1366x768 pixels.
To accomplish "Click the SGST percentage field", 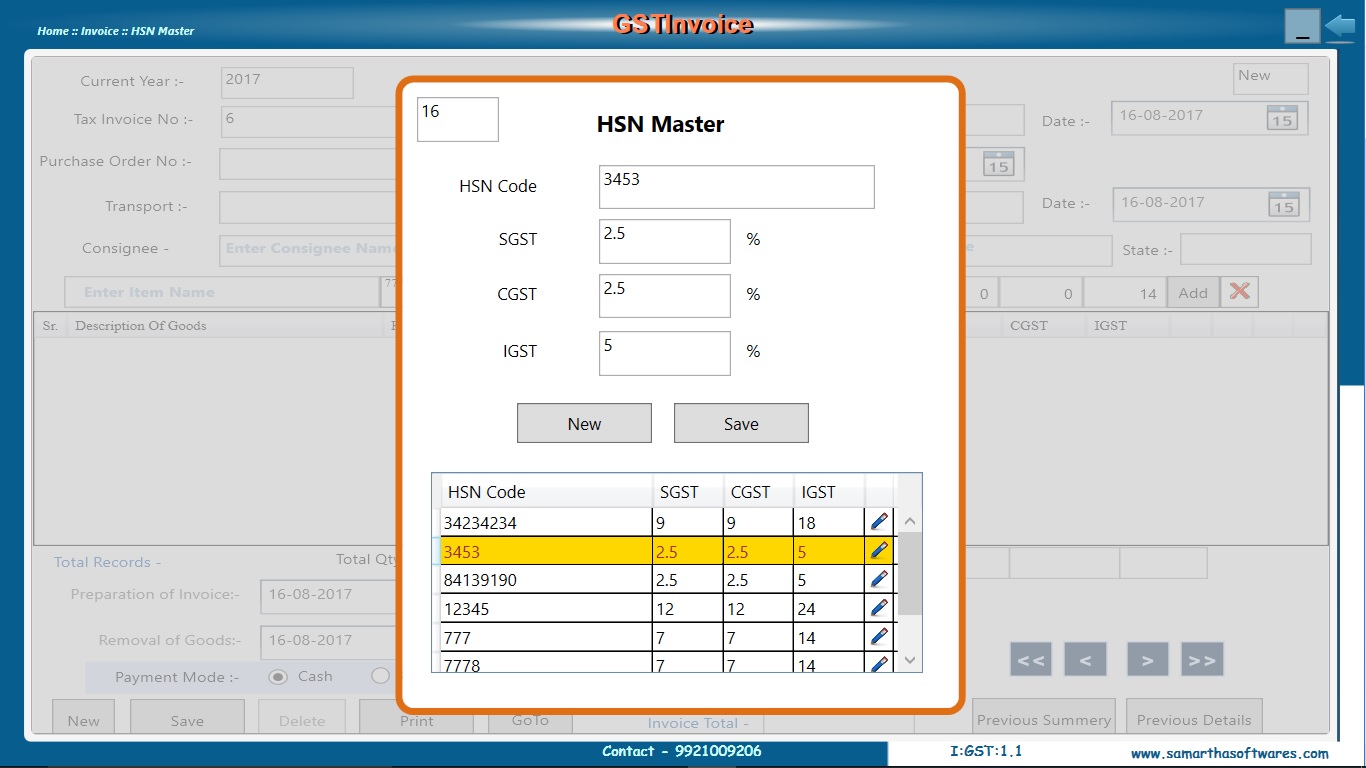I will point(665,241).
